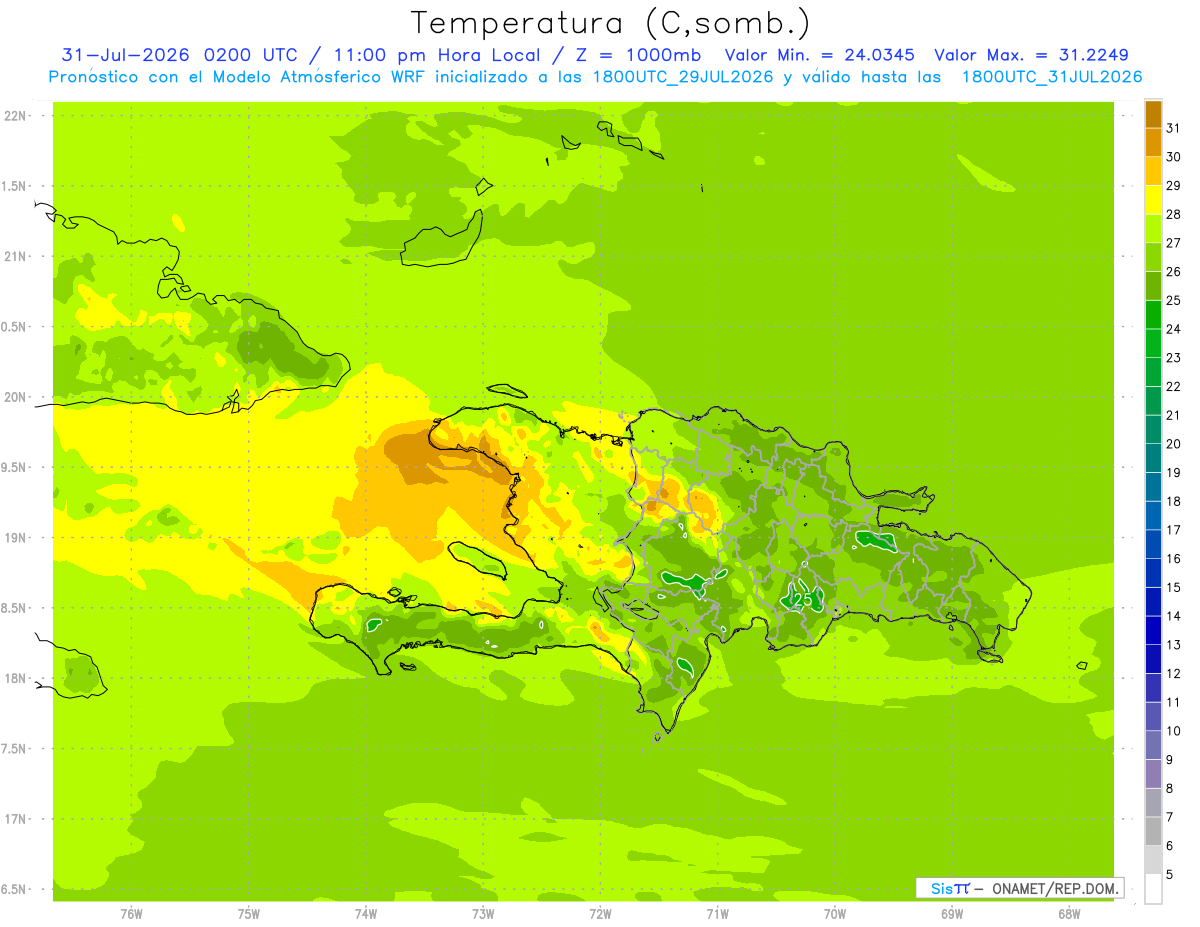Click the color bar segment between 26 and 27
This screenshot has width=1200, height=927.
pos(1153,258)
